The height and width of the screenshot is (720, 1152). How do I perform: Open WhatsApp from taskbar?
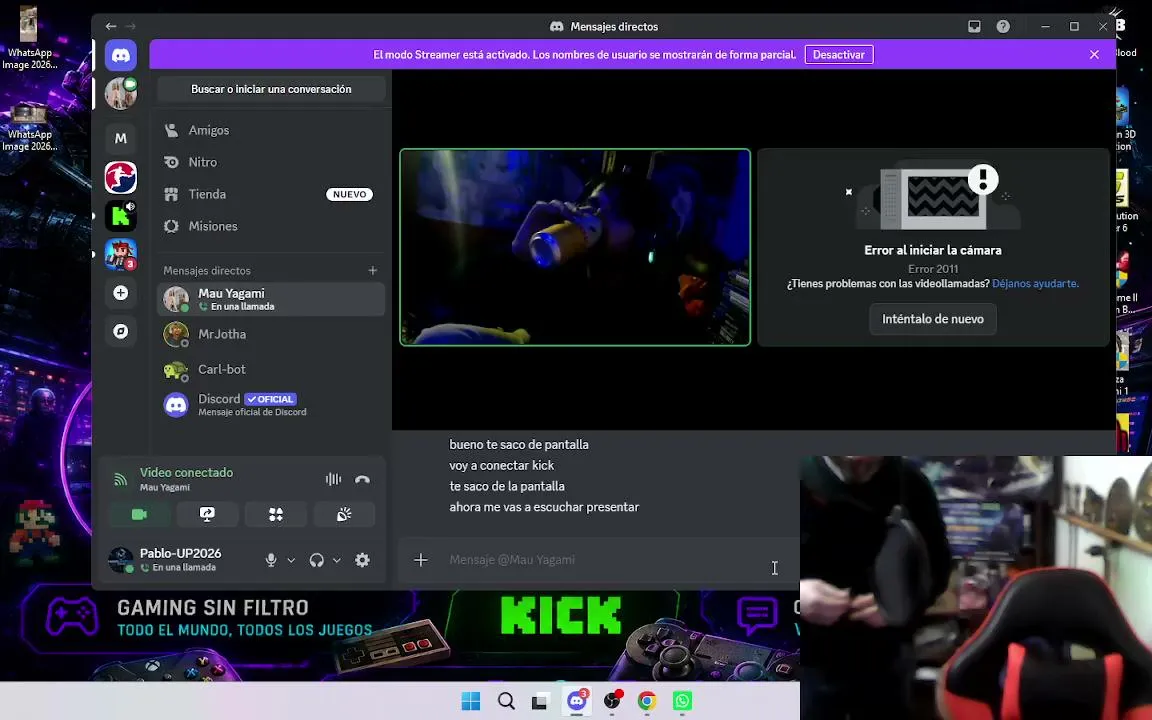point(683,701)
